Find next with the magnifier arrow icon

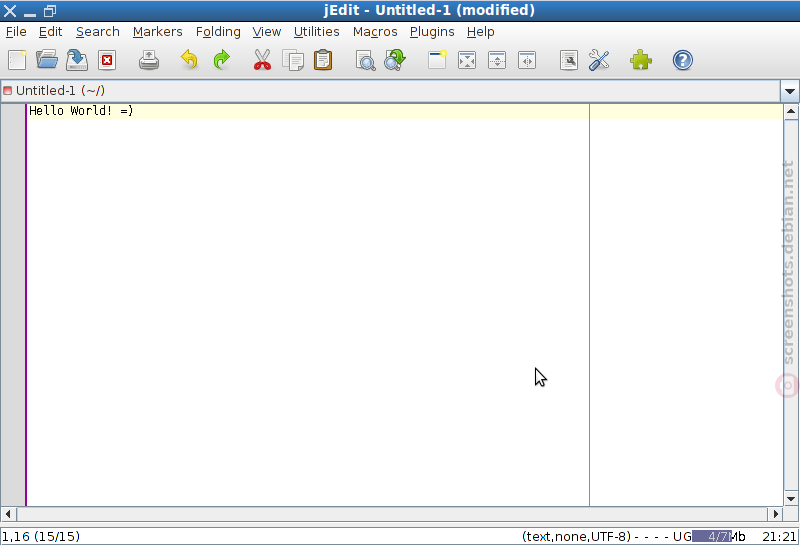(x=395, y=60)
